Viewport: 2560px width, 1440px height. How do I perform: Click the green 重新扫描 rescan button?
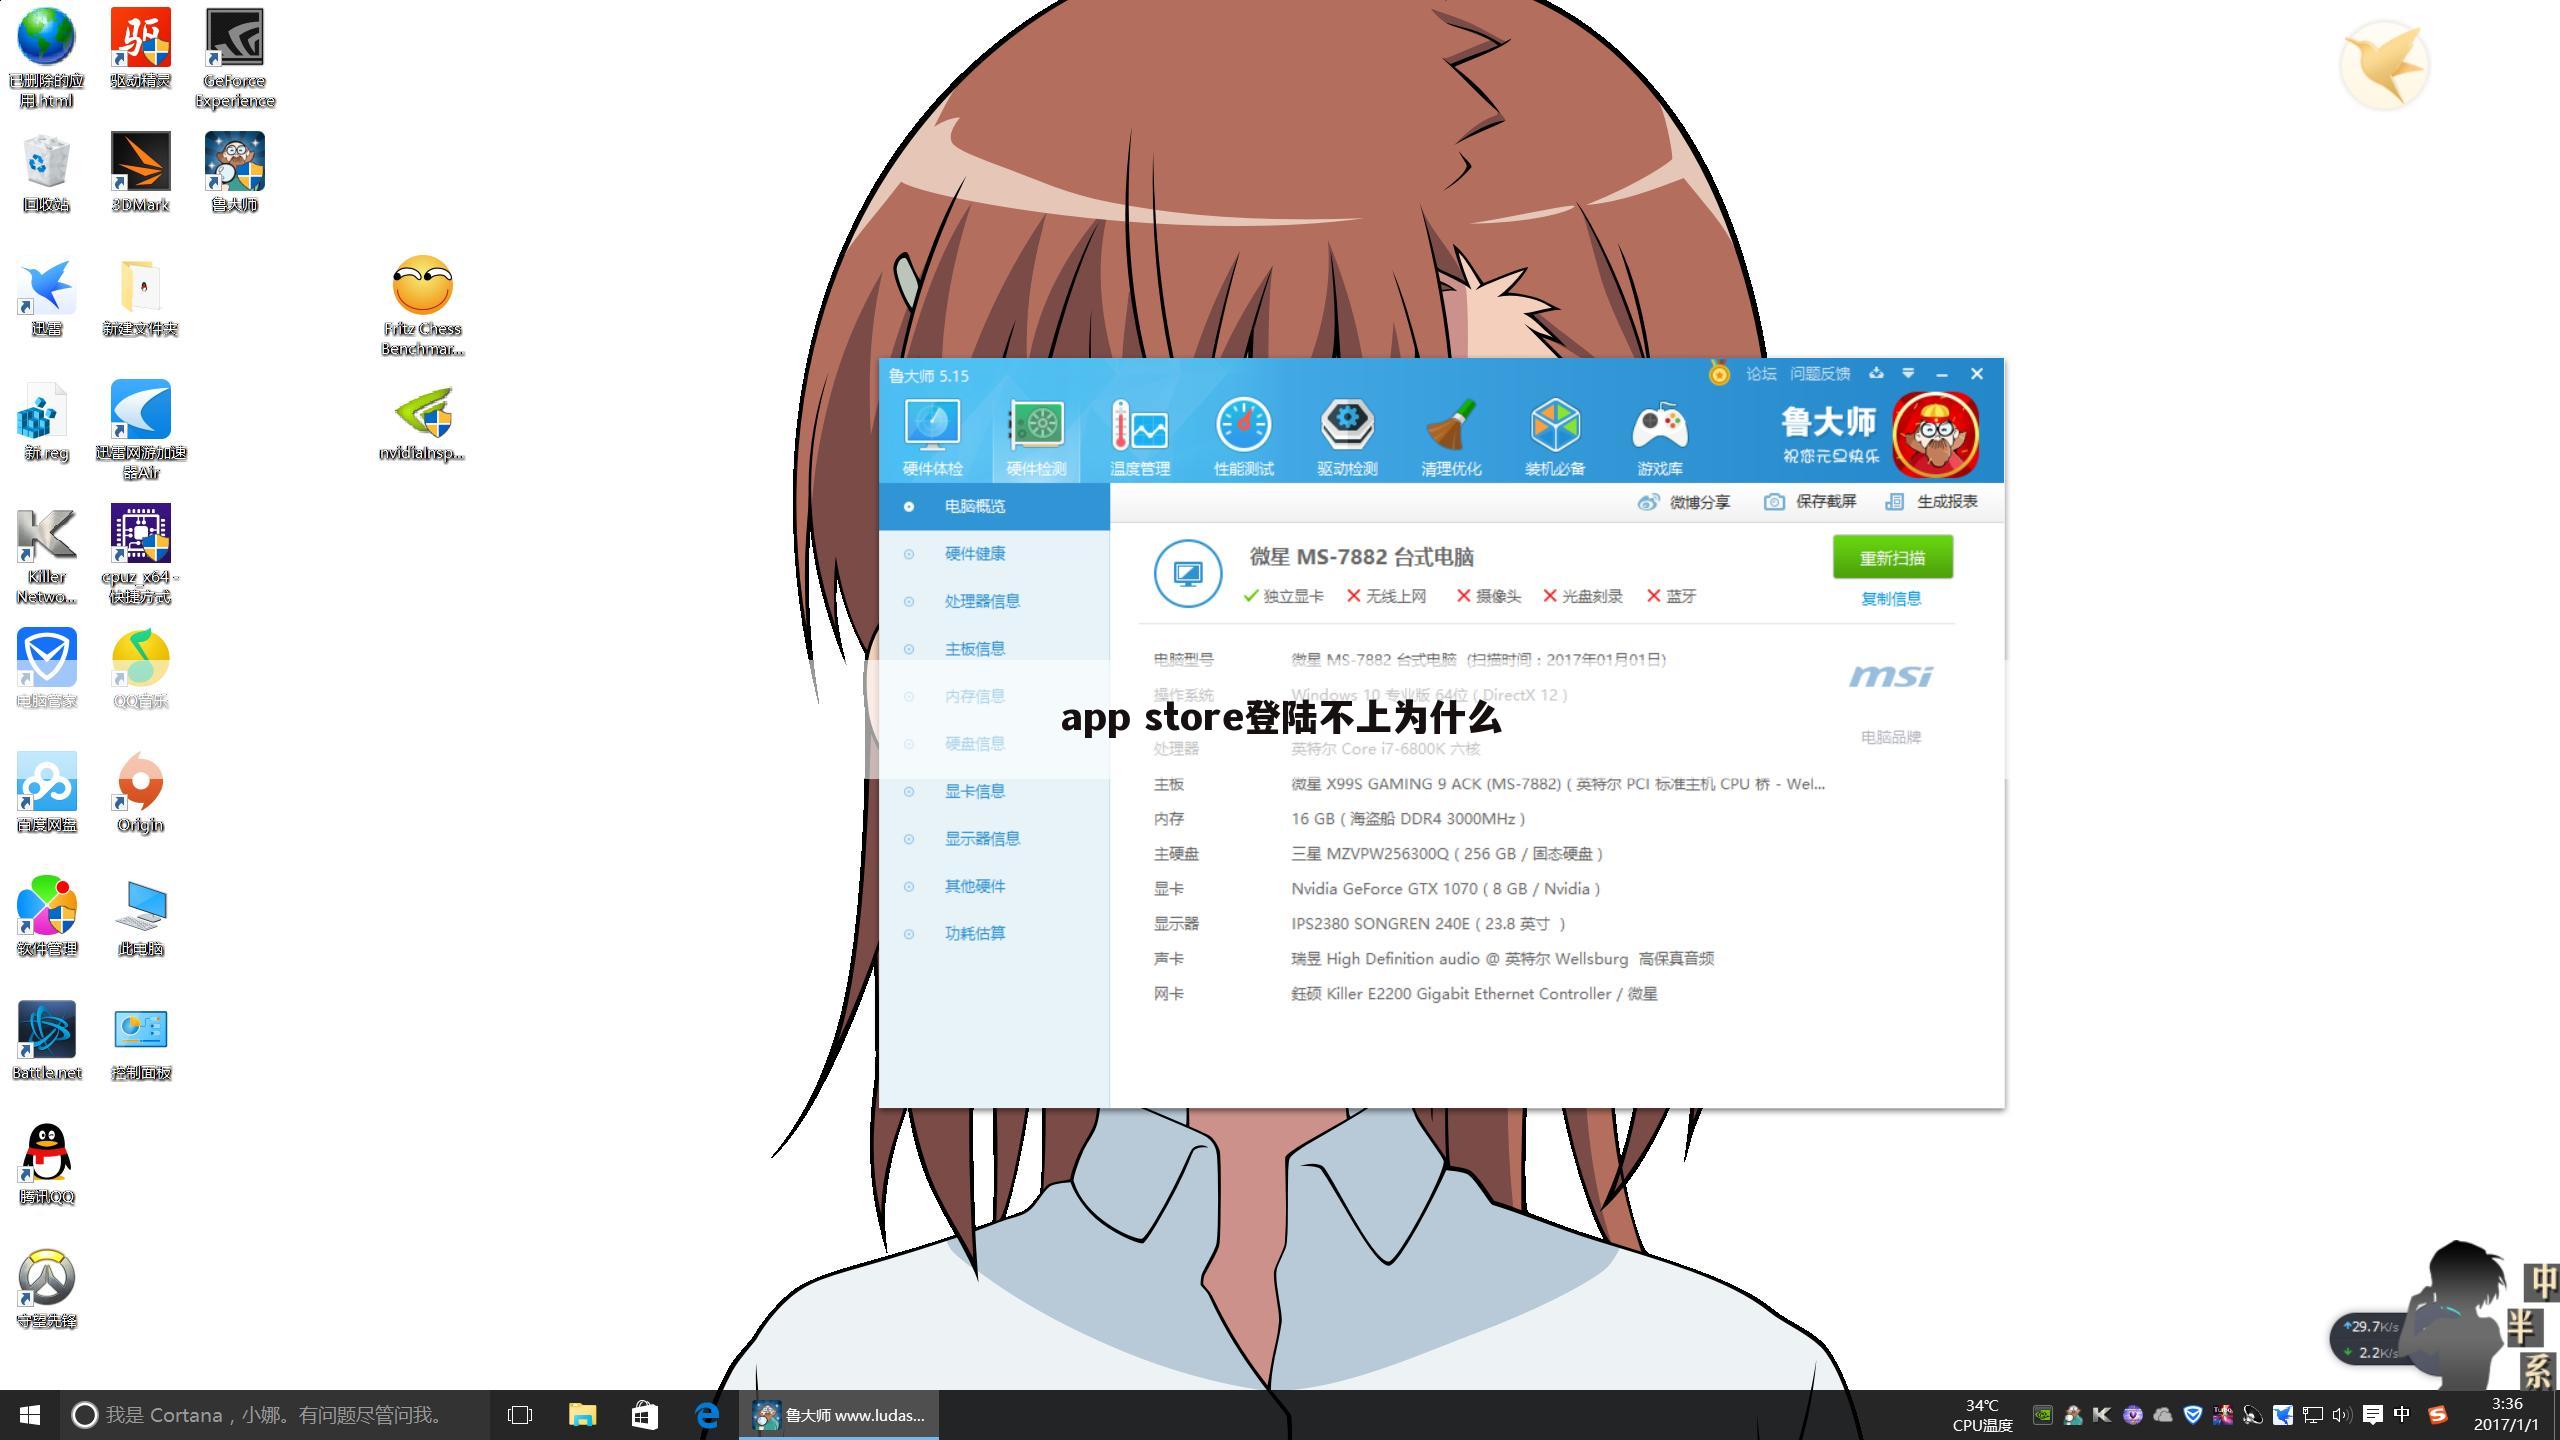tap(1892, 557)
